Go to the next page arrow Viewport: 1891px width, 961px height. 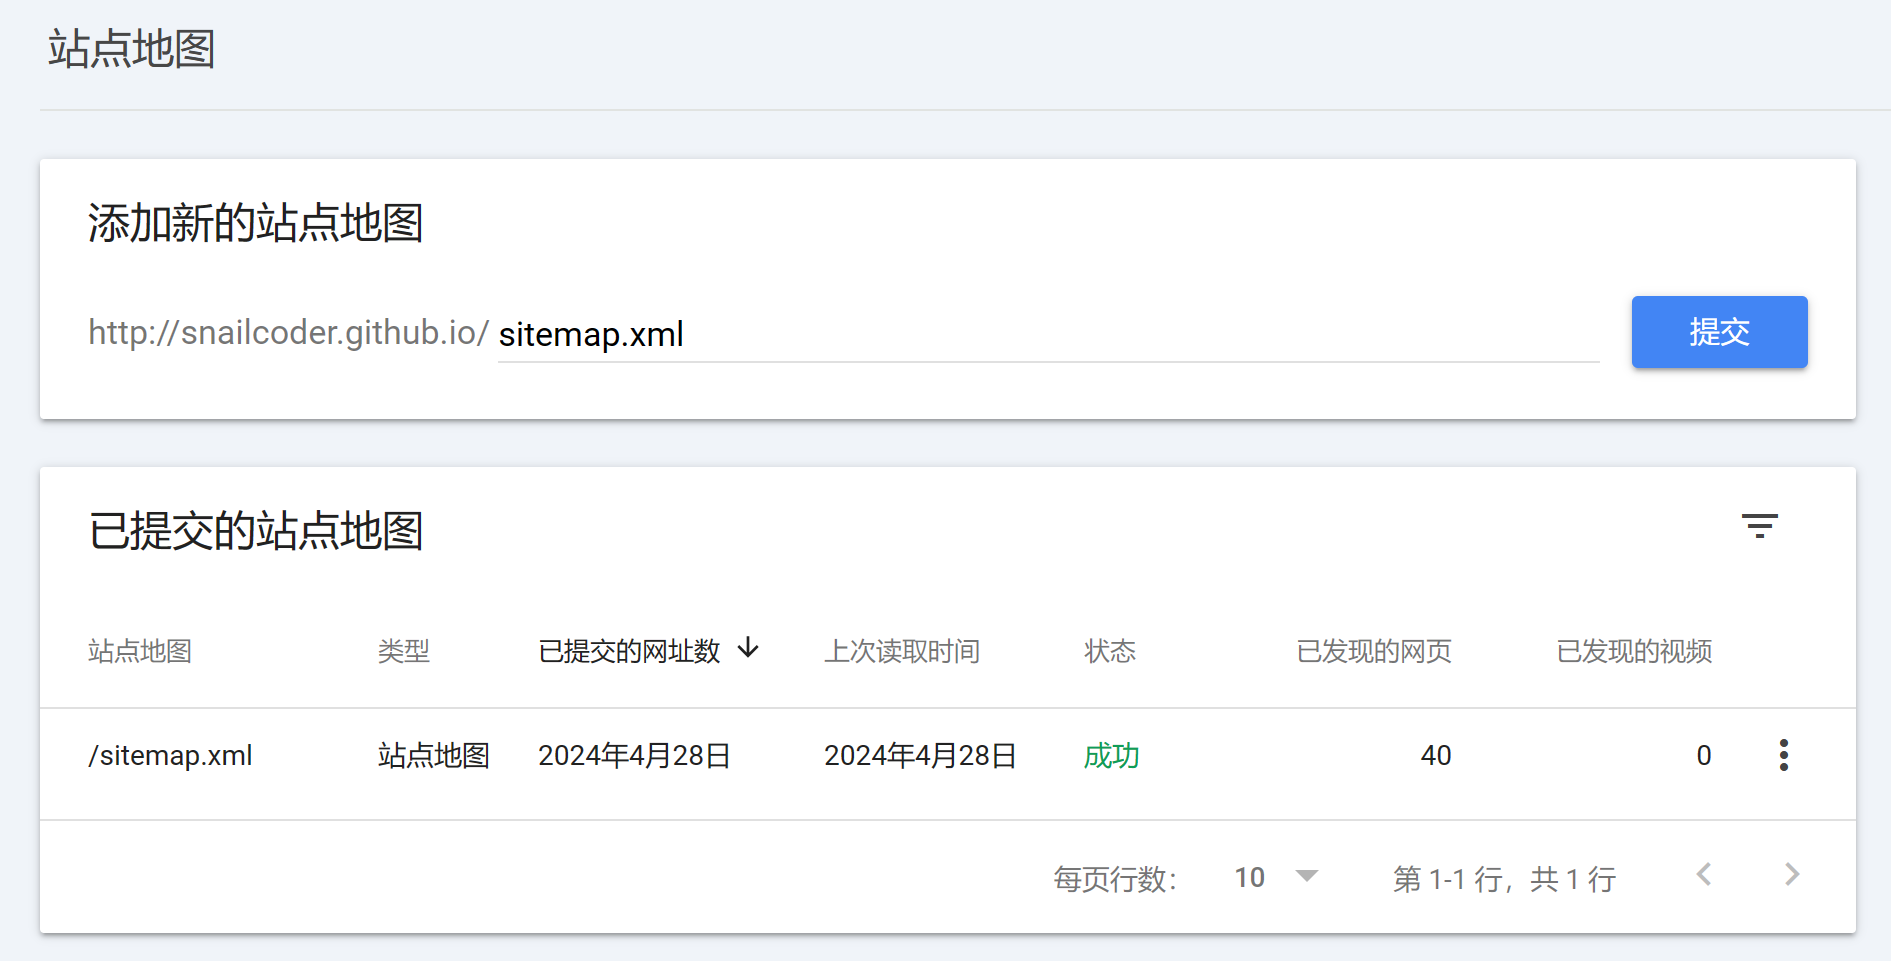point(1792,875)
